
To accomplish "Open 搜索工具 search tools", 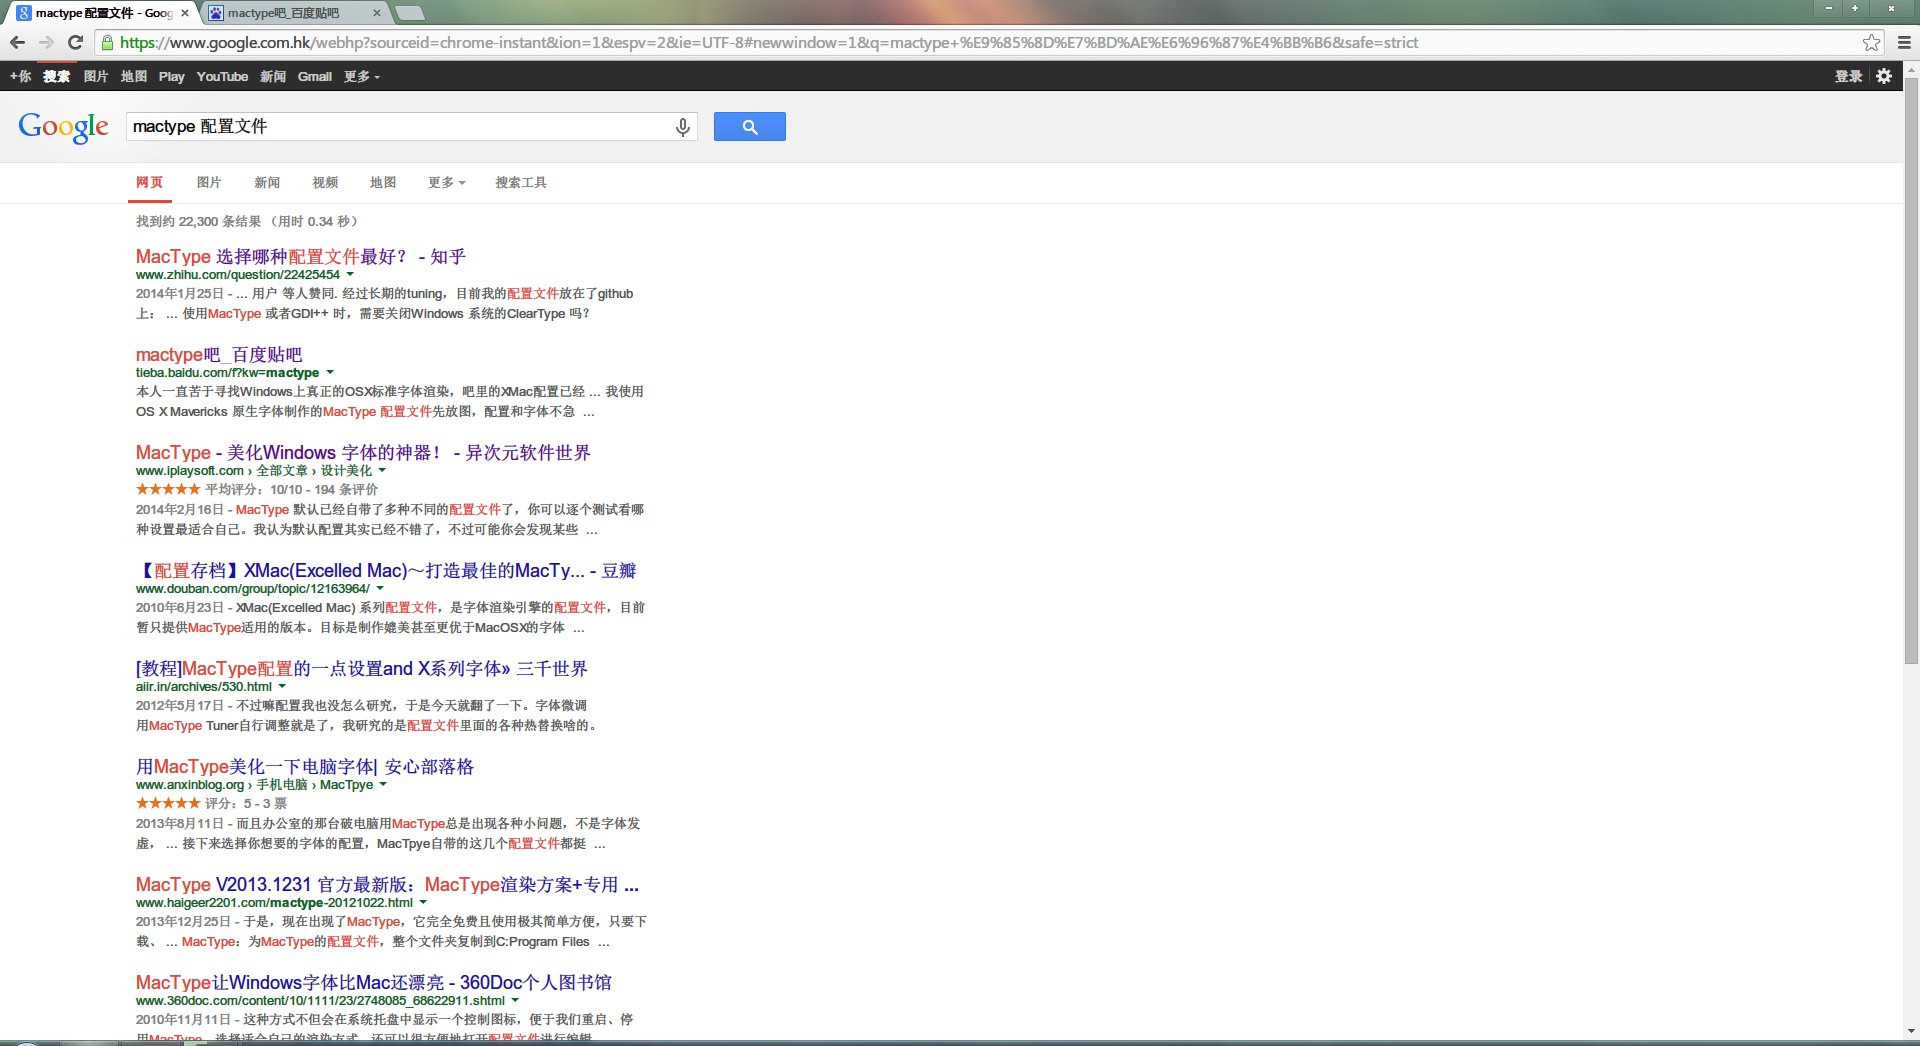I will tap(521, 182).
